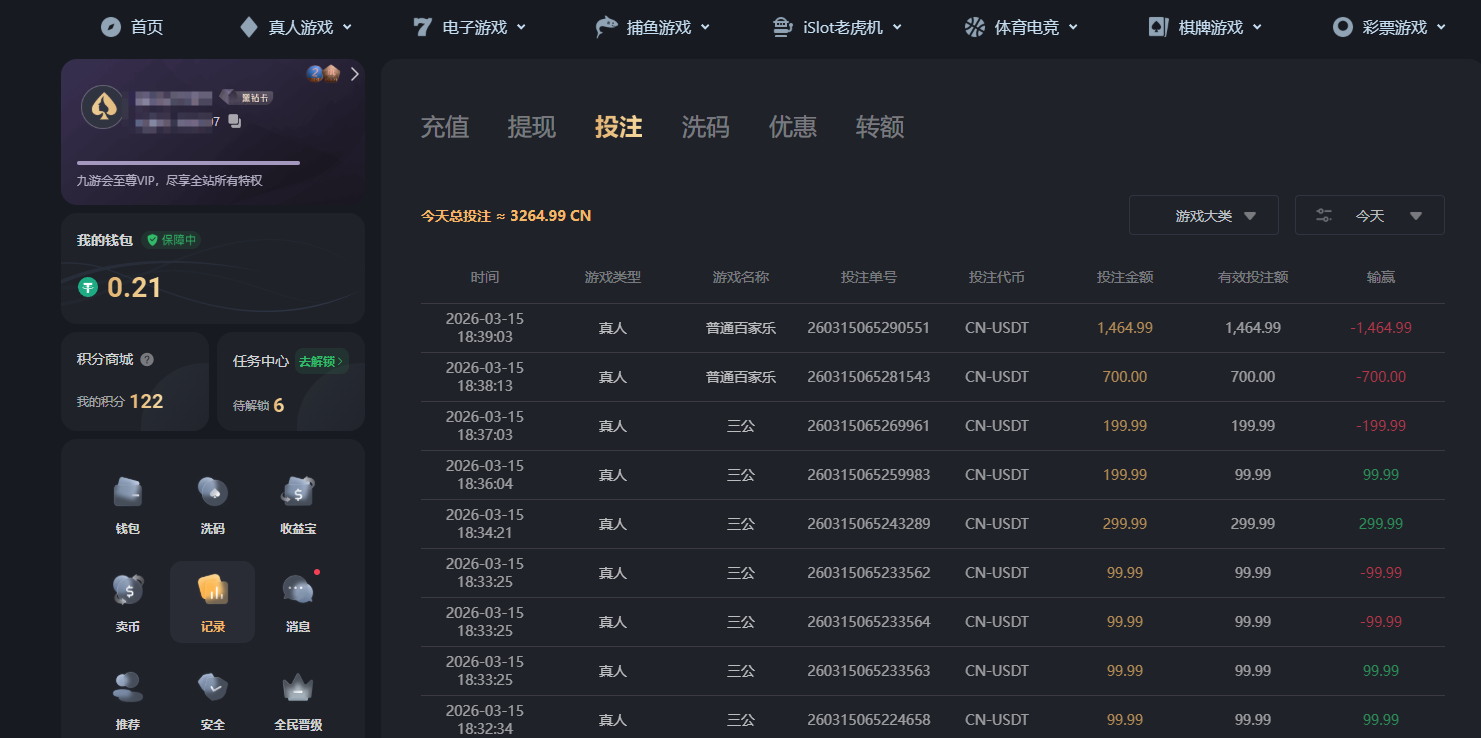The image size is (1481, 738).
Task: Open 收益宝 from the sidebar icons
Action: click(297, 505)
